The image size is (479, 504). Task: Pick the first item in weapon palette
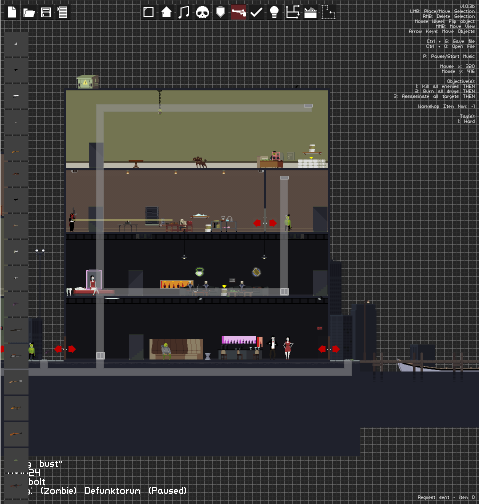16,44
